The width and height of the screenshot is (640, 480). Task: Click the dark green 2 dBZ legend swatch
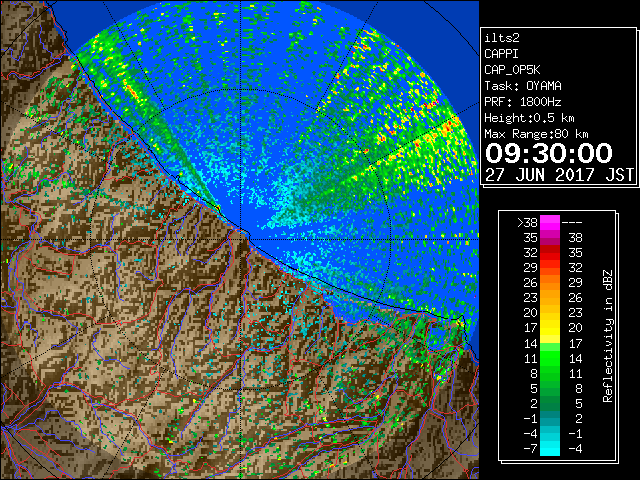(x=550, y=403)
